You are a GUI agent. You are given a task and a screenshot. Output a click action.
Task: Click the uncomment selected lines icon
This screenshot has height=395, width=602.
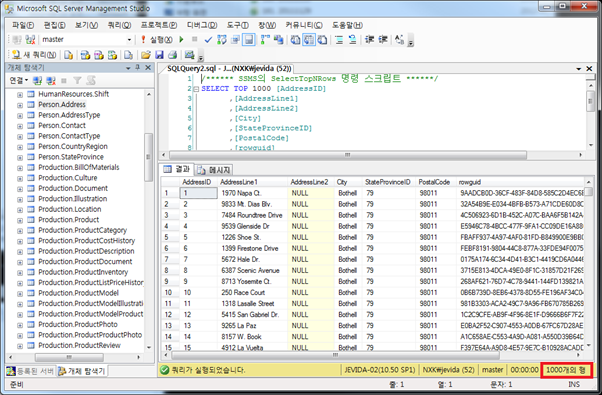(352, 40)
